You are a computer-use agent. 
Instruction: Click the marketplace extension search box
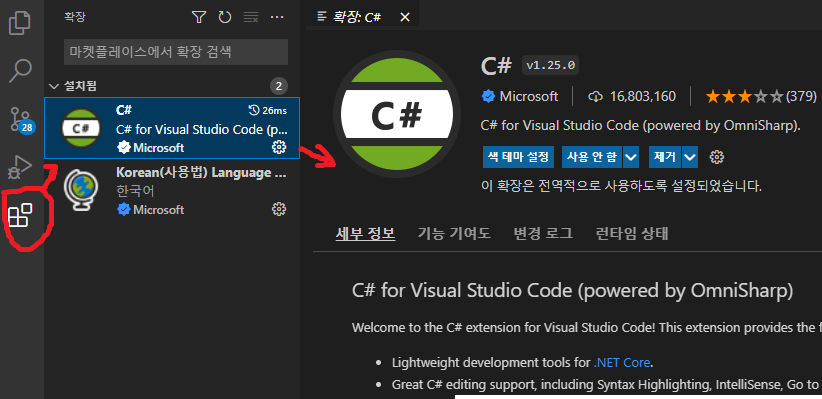[x=176, y=52]
